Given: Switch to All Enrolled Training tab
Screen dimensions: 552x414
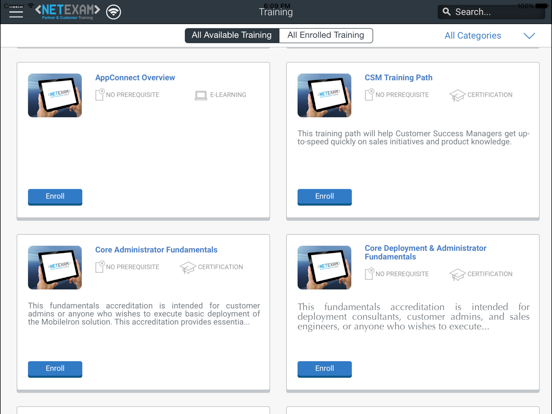Looking at the screenshot, I should tap(326, 35).
